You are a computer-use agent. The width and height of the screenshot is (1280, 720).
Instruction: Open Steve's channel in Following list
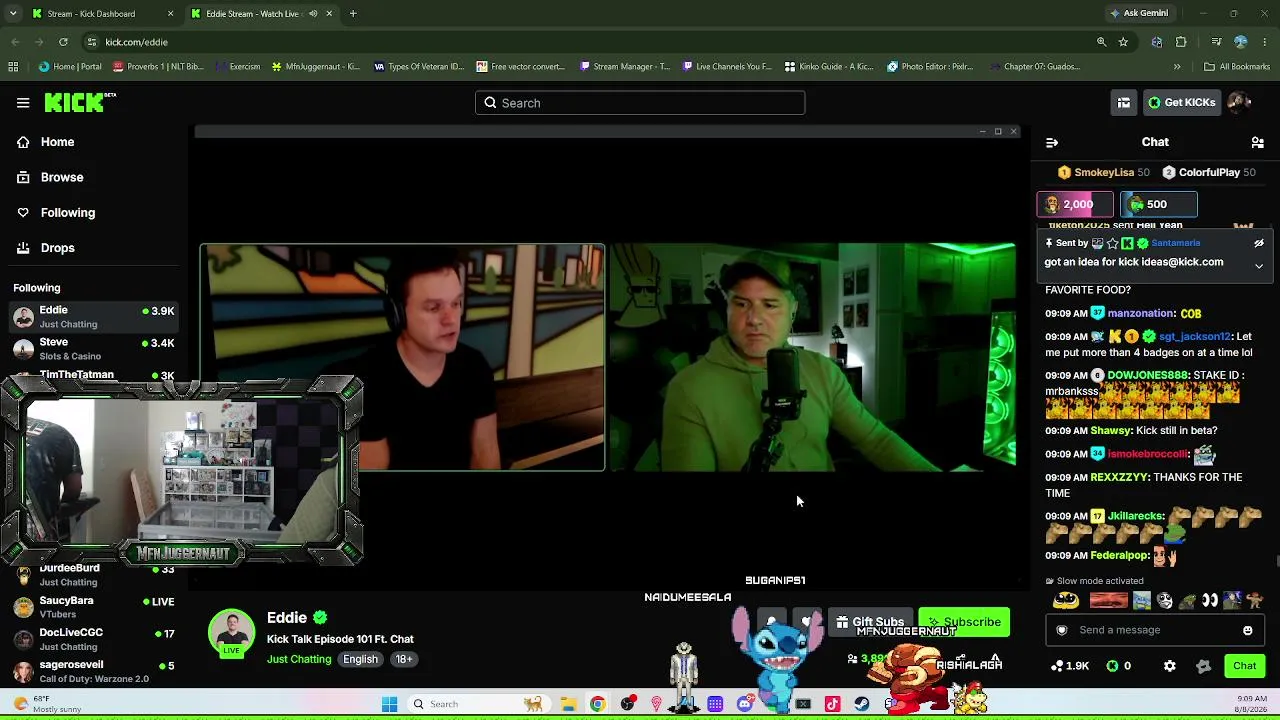[94, 349]
